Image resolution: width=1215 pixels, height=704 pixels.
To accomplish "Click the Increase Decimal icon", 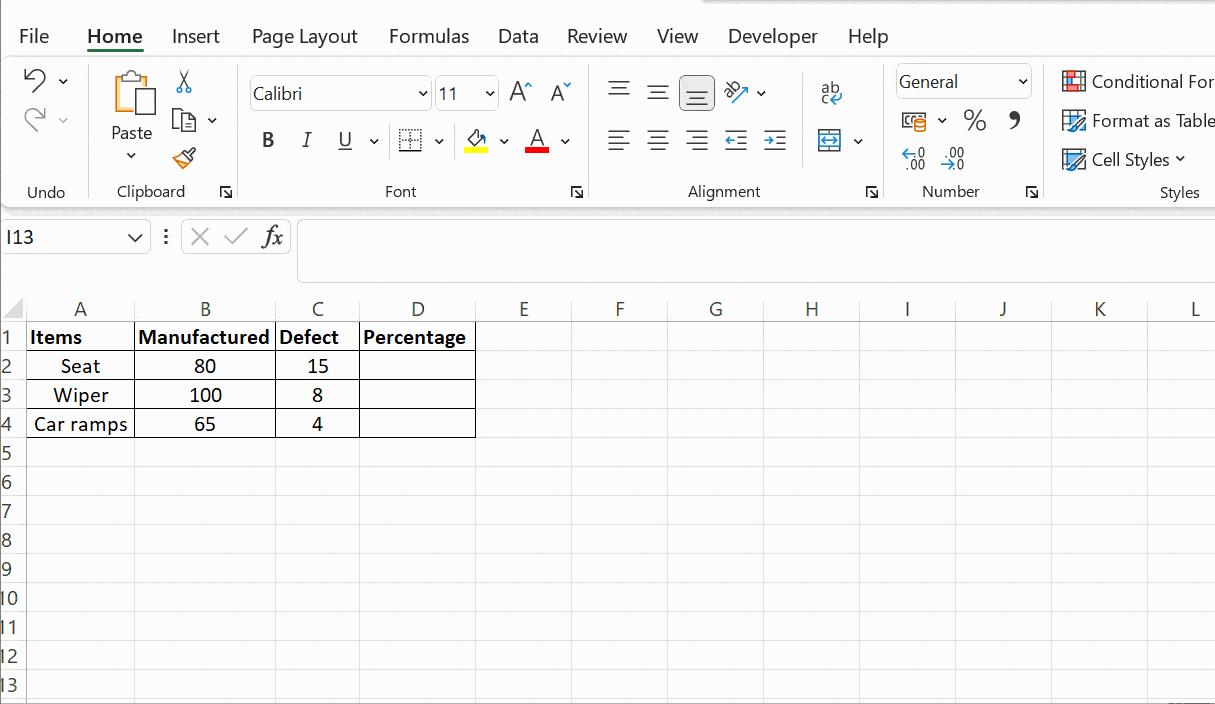I will (913, 158).
